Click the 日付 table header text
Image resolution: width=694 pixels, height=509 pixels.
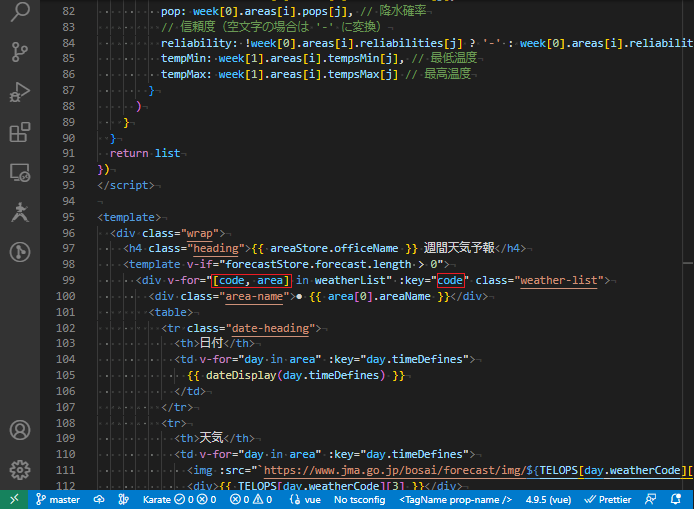(211, 343)
